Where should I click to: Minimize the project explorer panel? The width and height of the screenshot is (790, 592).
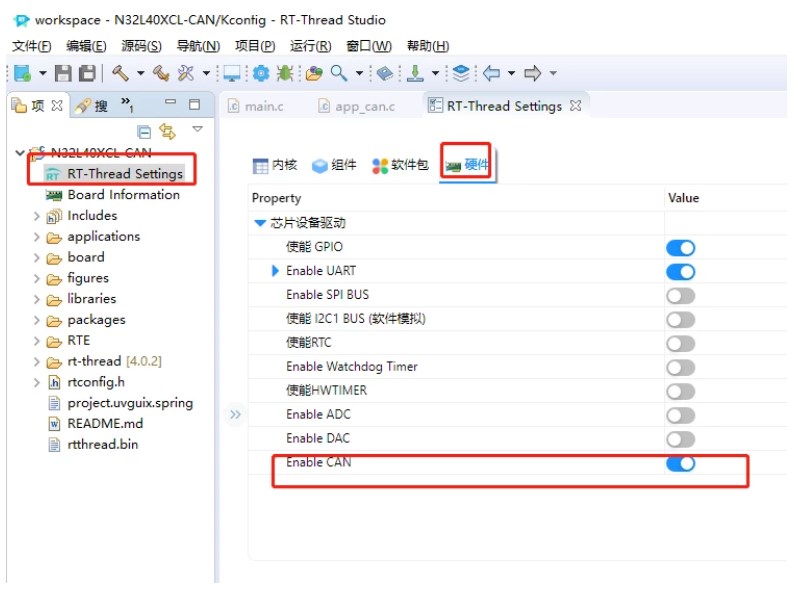[171, 103]
